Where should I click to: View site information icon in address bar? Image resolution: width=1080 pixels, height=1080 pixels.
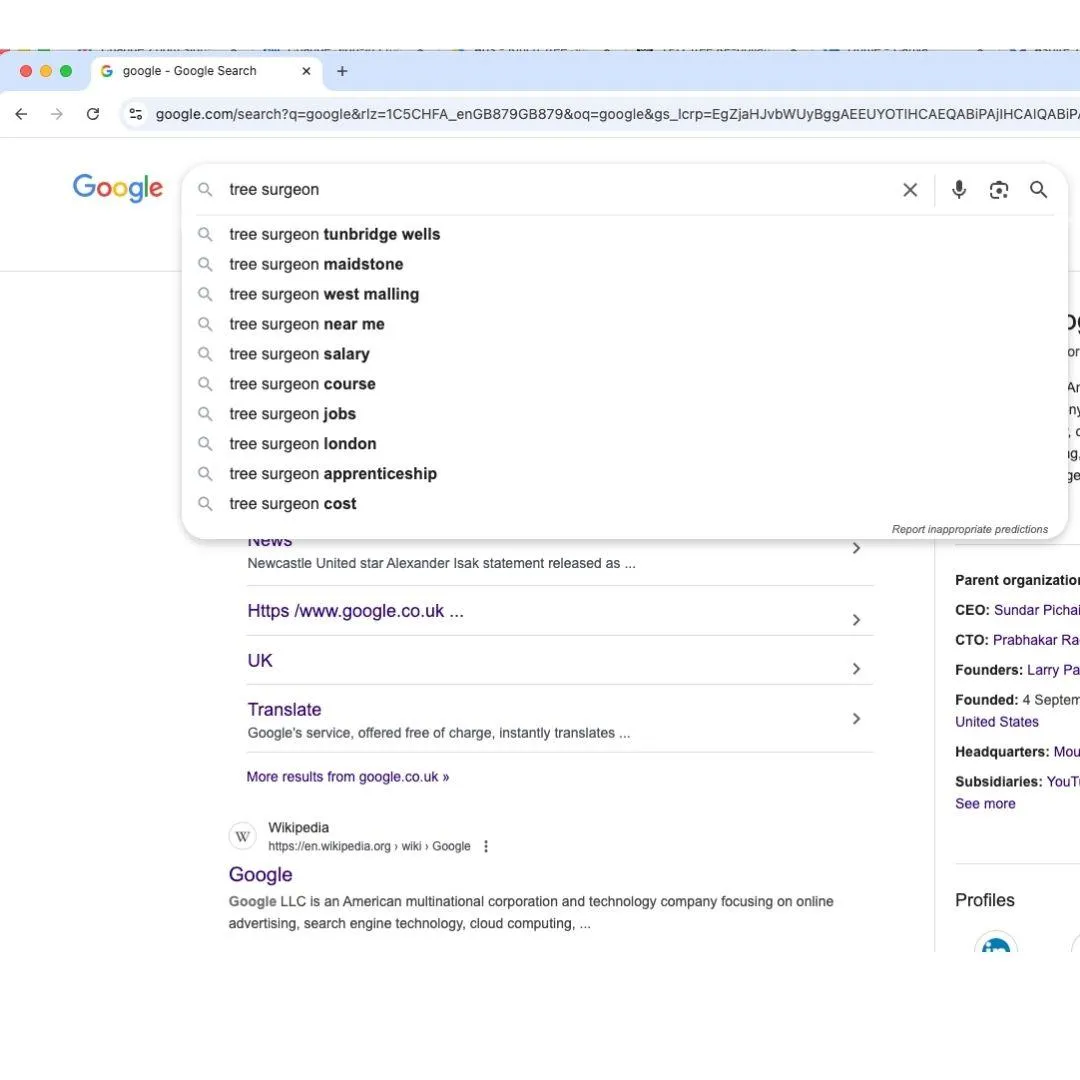(136, 114)
